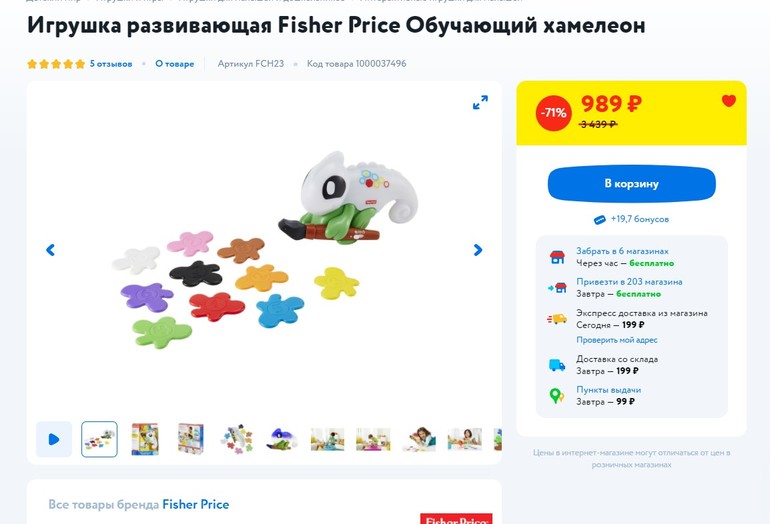Click the pickup points location pin icon
This screenshot has height=524, width=770.
pyautogui.click(x=557, y=396)
